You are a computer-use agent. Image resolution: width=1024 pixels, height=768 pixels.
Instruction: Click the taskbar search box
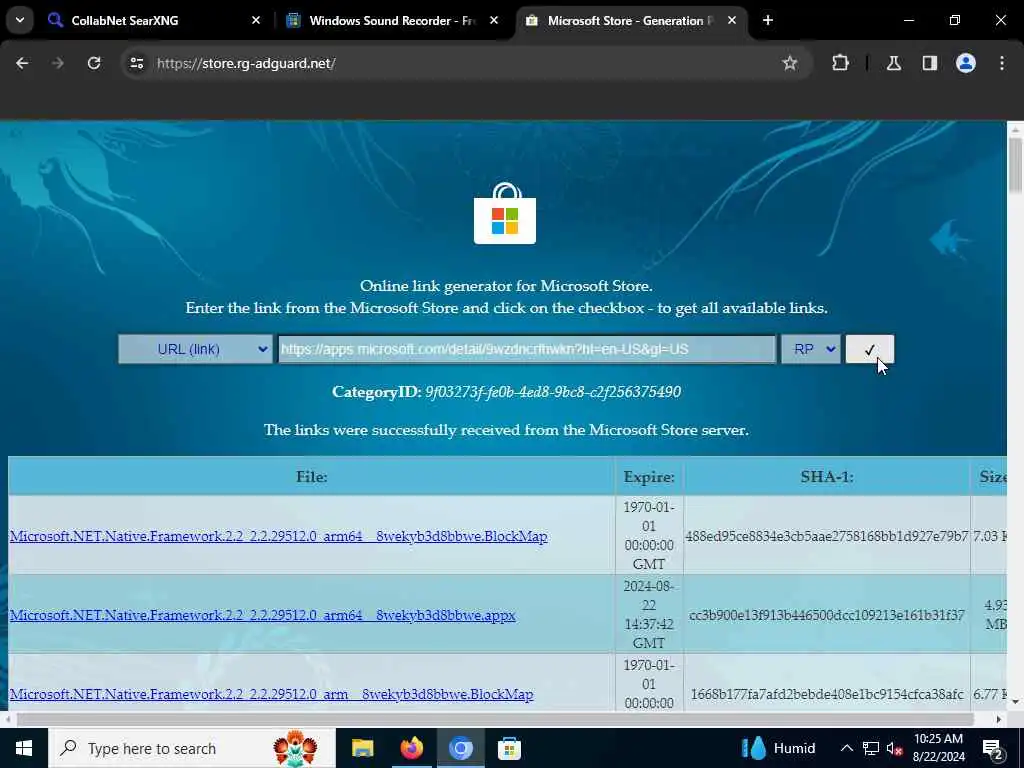pos(191,748)
